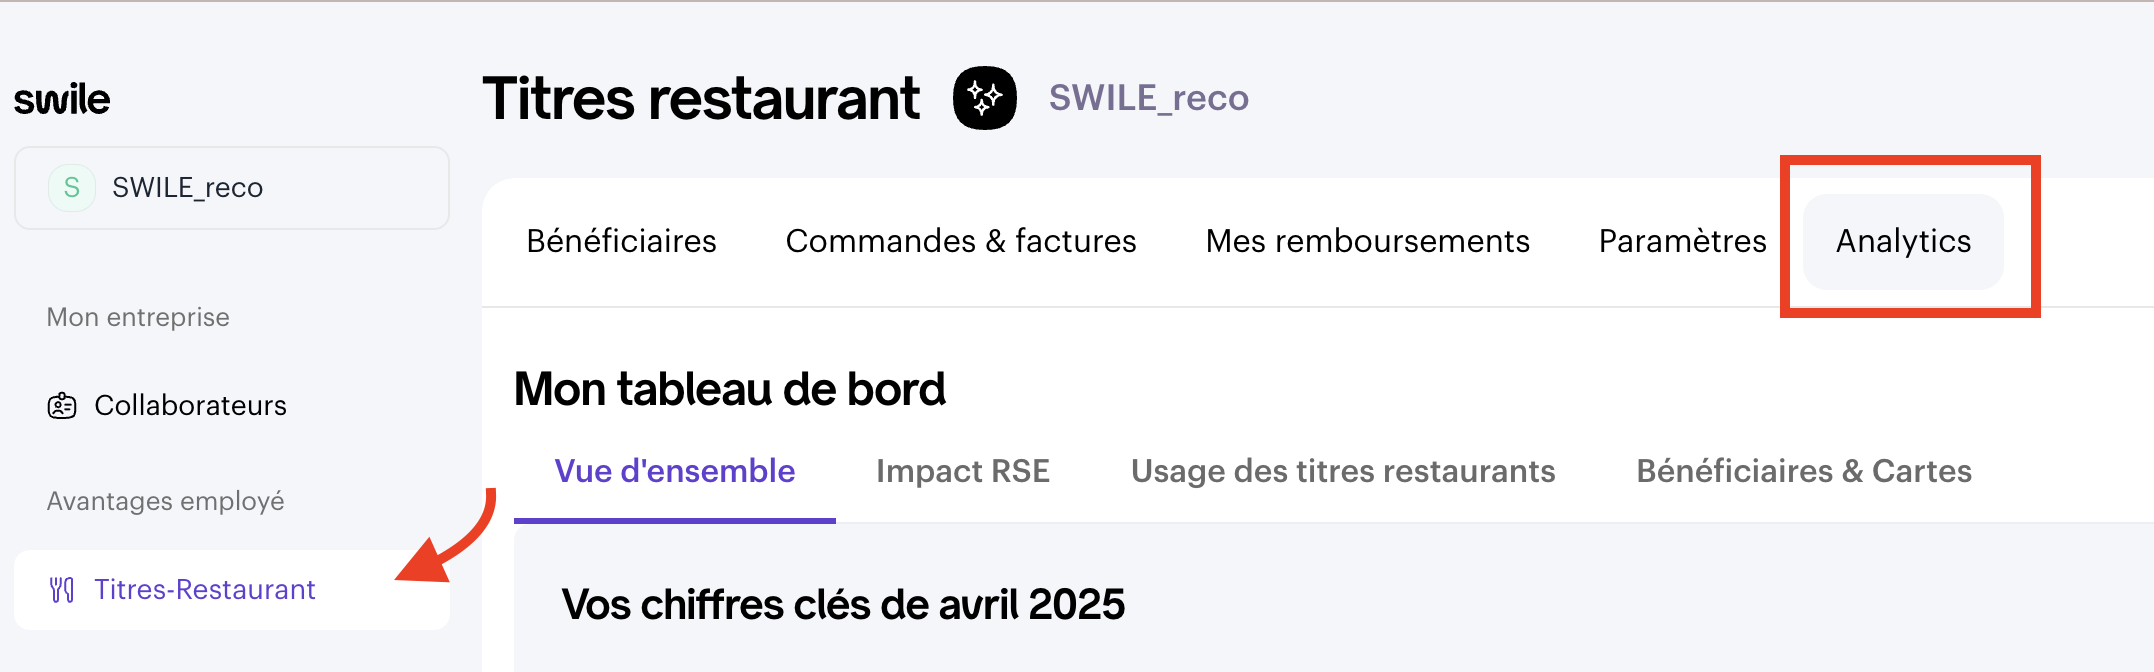Select Titres-Restaurant text in the sidebar
This screenshot has width=2154, height=672.
click(205, 590)
